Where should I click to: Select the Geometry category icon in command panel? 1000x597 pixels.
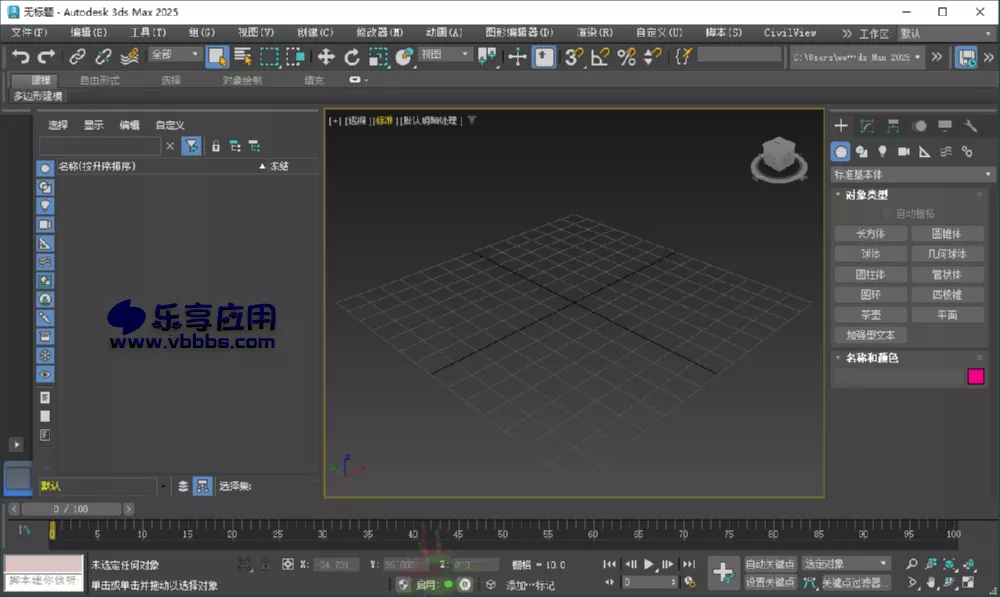pyautogui.click(x=841, y=152)
